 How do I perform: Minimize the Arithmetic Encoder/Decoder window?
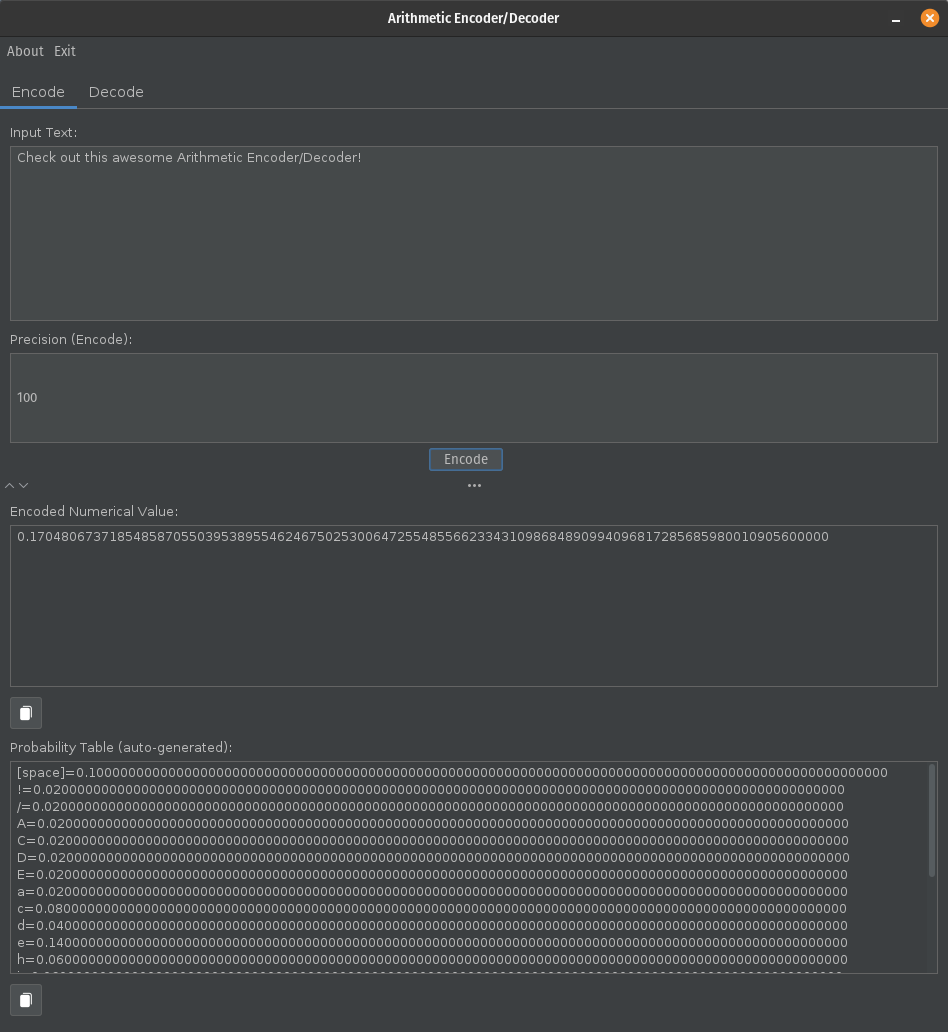click(x=896, y=18)
